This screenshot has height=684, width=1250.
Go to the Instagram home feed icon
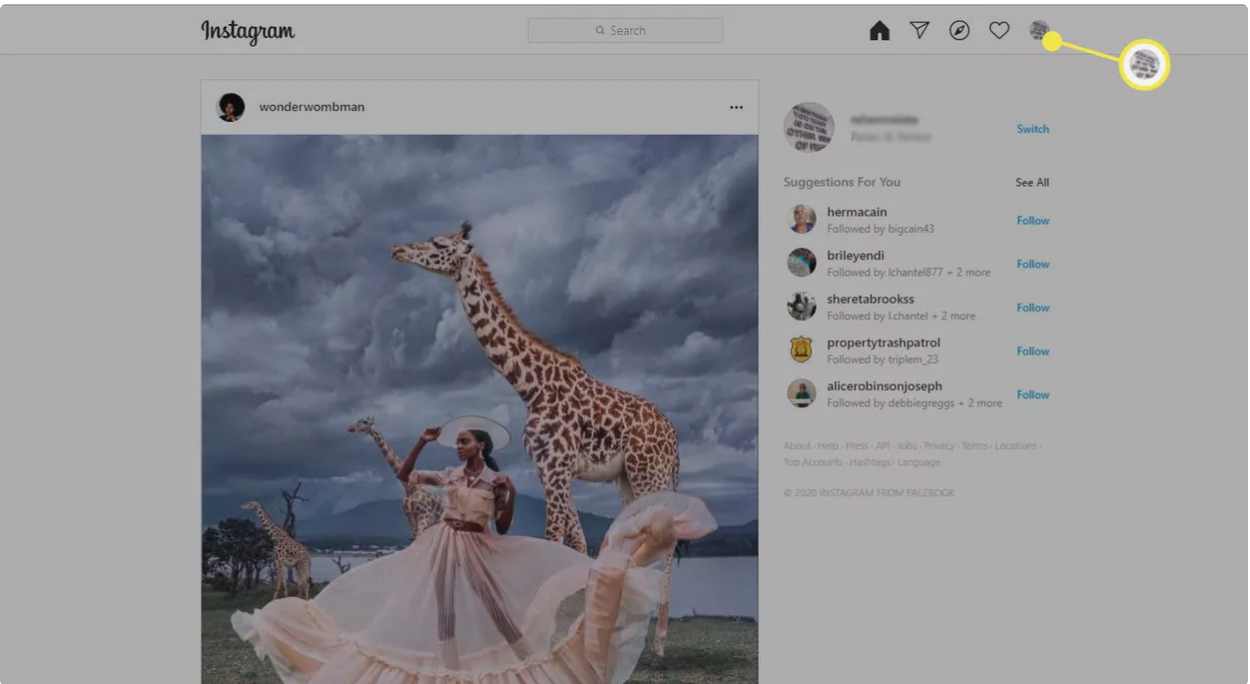879,31
